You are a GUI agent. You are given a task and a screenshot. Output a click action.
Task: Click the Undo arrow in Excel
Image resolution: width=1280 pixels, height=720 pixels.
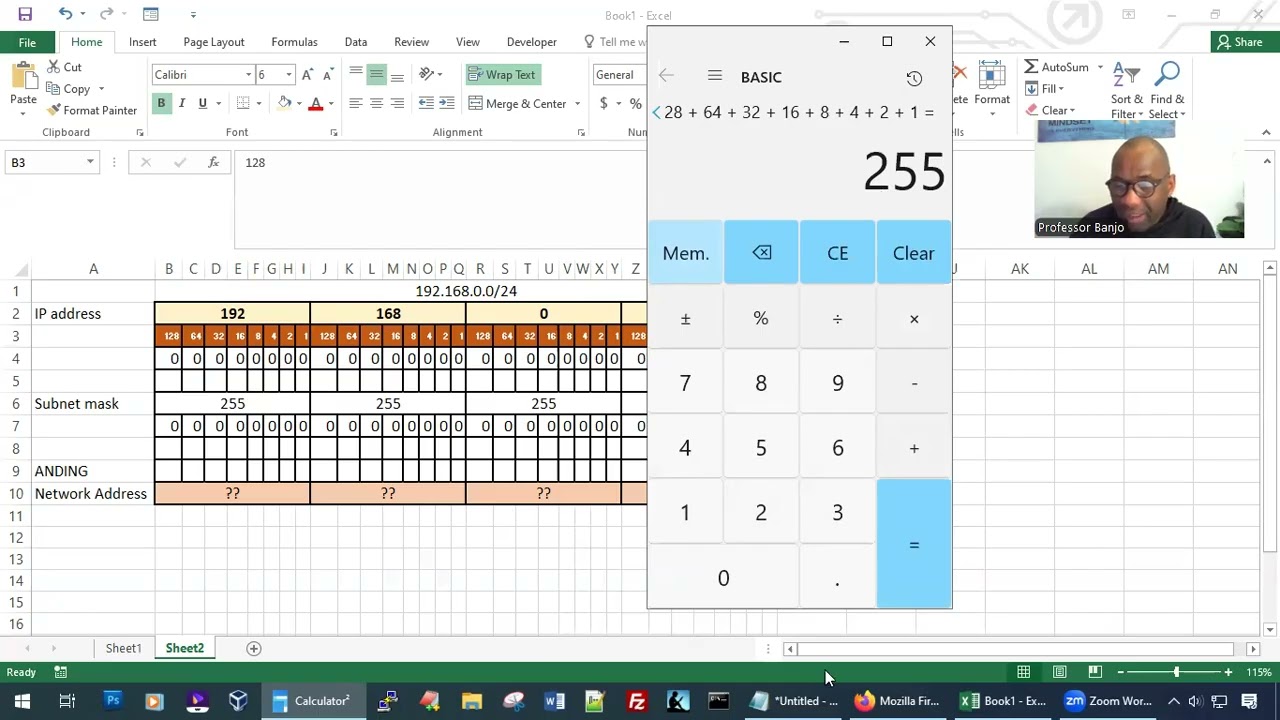click(65, 14)
